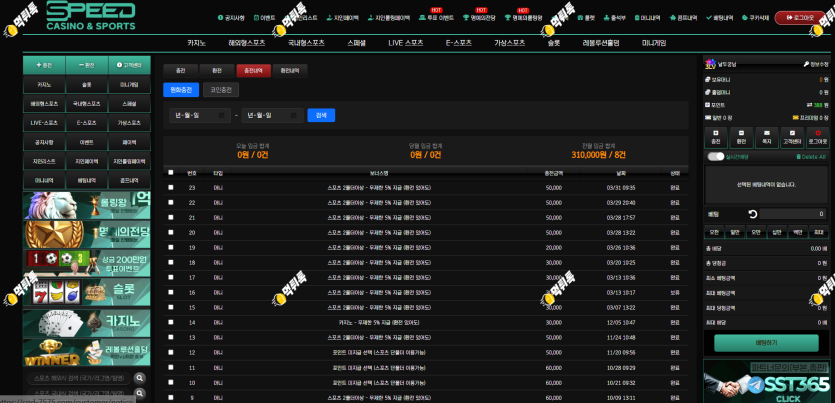Click the Delete All trash icon
This screenshot has width=835, height=403.
pyautogui.click(x=798, y=157)
